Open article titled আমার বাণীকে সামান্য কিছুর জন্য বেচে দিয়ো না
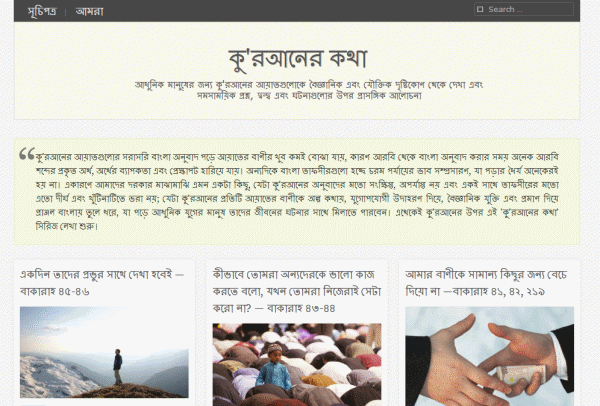This screenshot has height=406, width=600. point(486,283)
